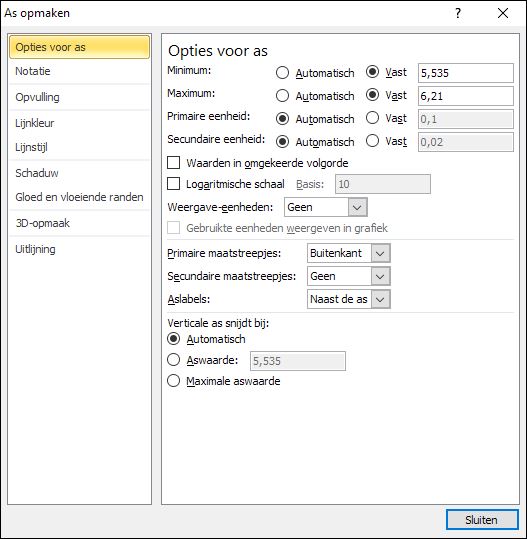Enable Waarden in omgekeerde volgorde
This screenshot has height=539, width=527.
tap(173, 163)
